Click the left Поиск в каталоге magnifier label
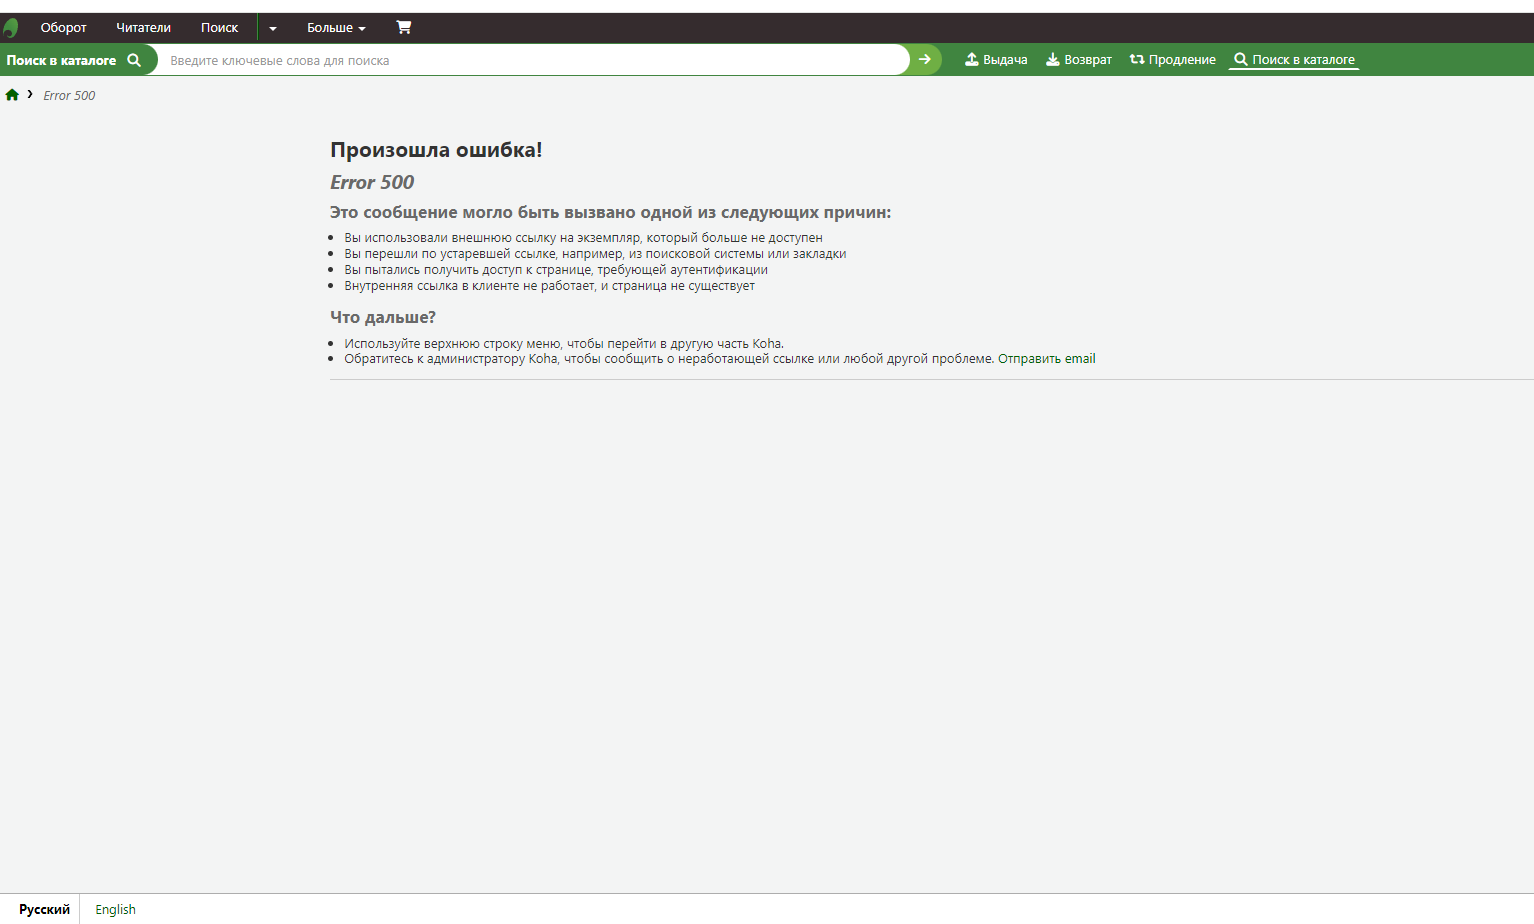 pos(73,61)
